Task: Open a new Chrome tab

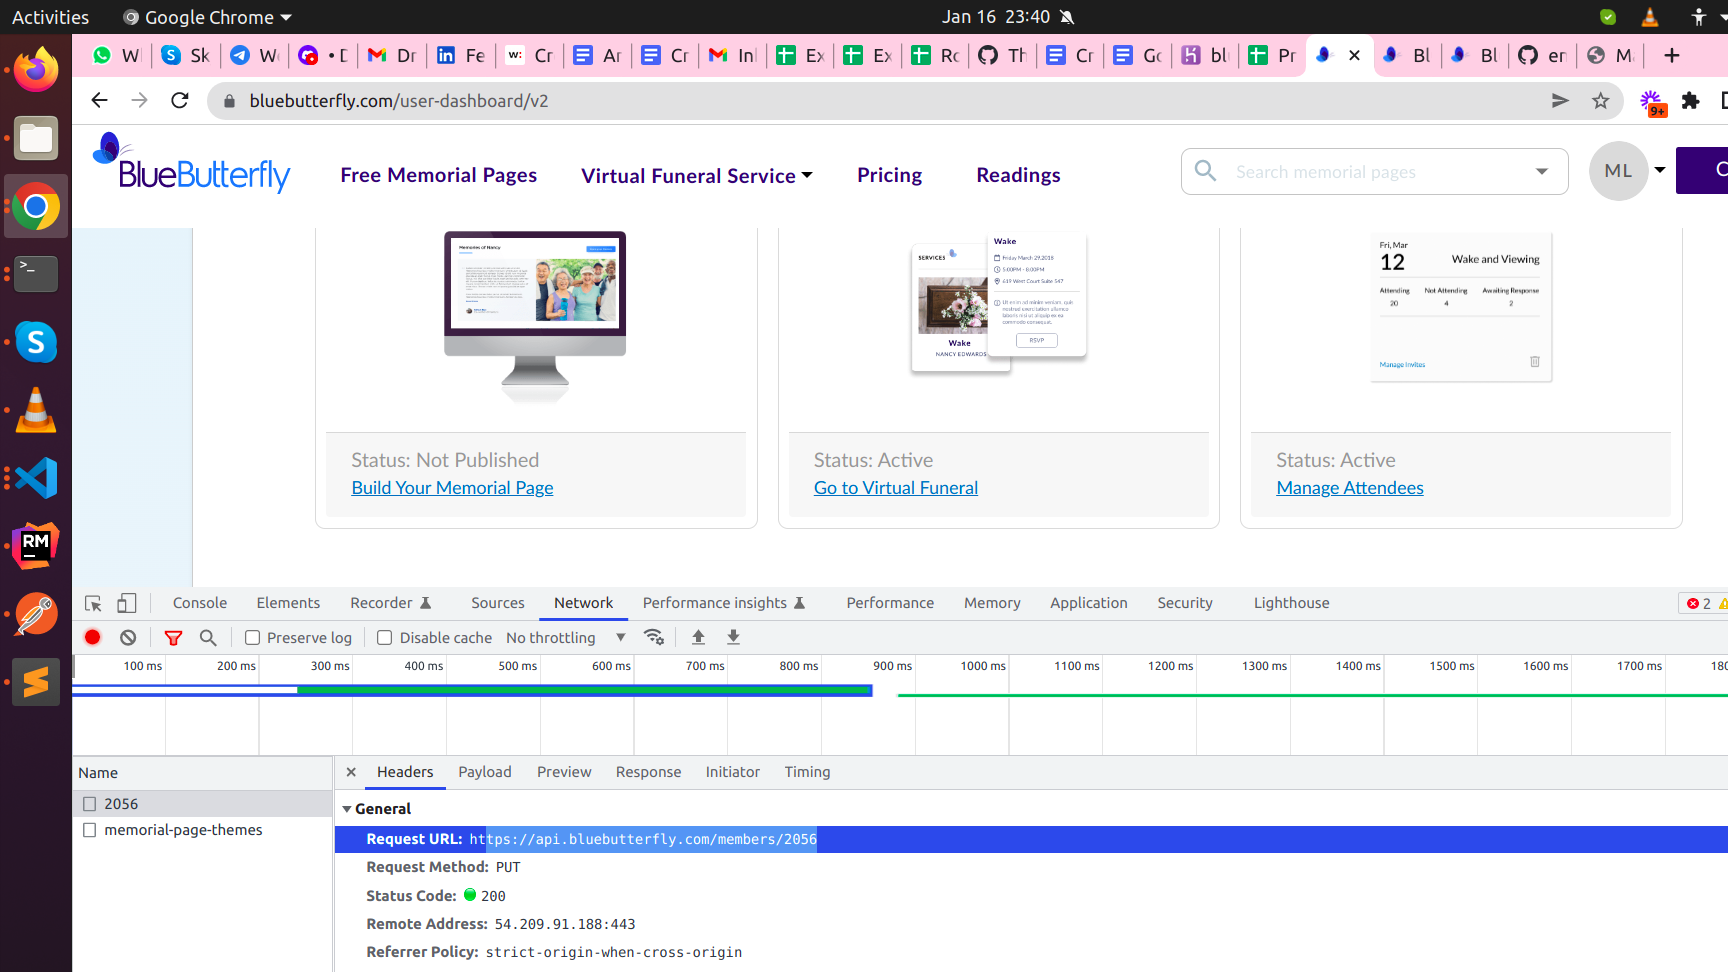Action: [x=1671, y=55]
